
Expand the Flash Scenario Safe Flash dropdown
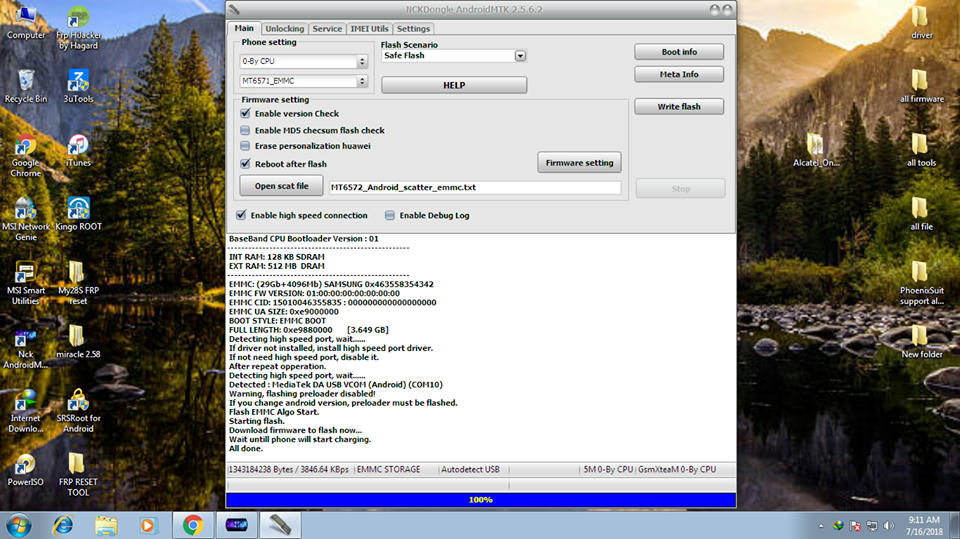[x=520, y=56]
